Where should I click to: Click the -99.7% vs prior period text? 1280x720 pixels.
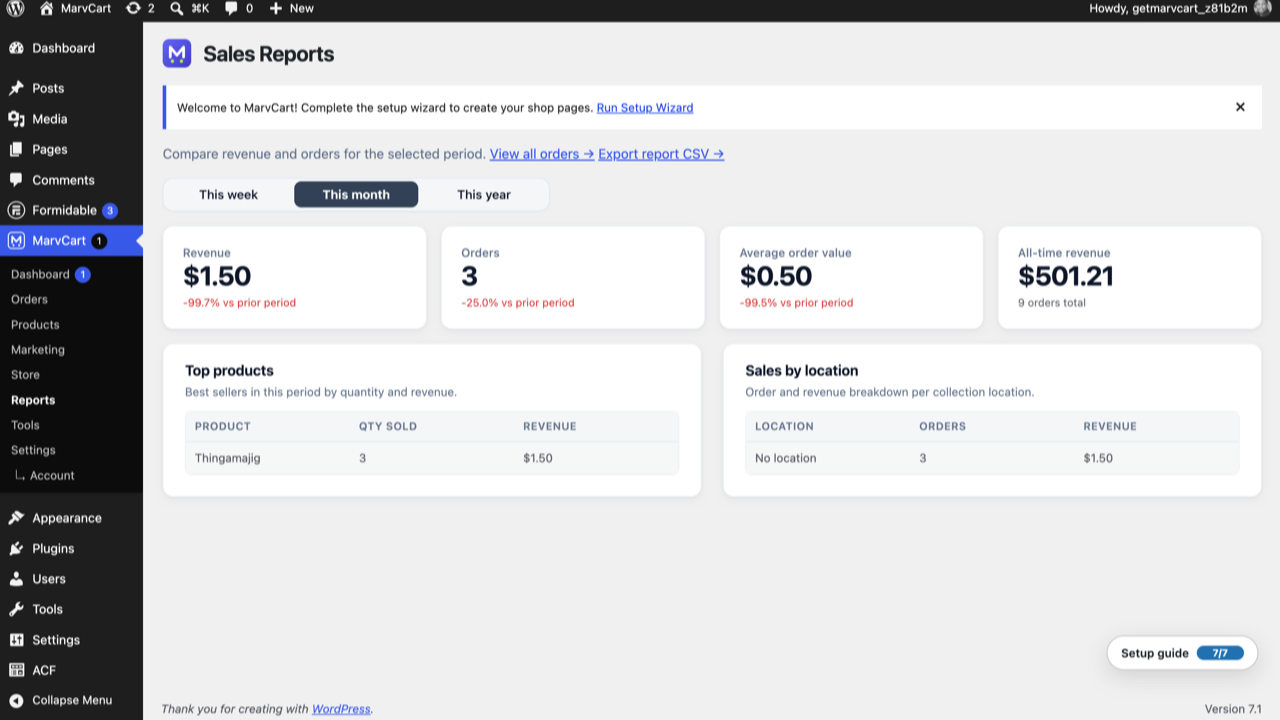[239, 303]
